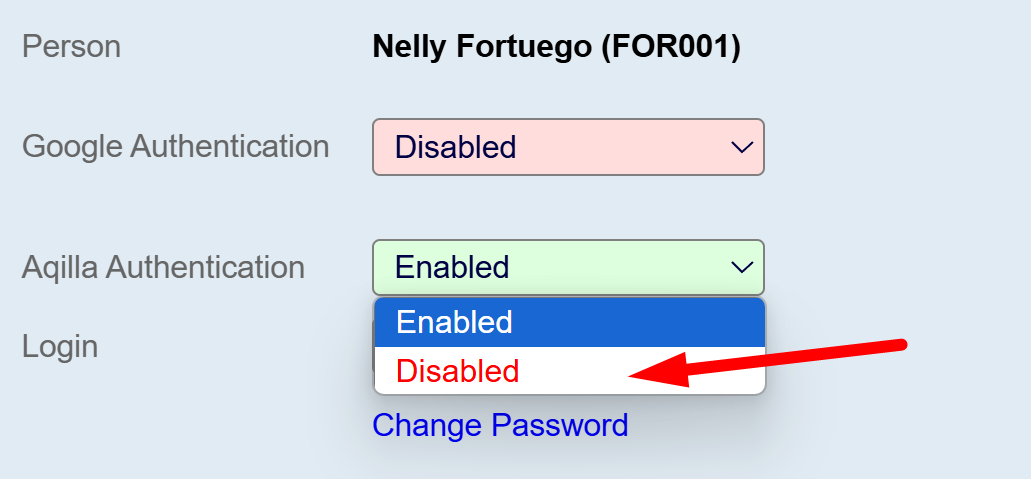Click the Login field label
This screenshot has height=479, width=1031.
[x=60, y=346]
